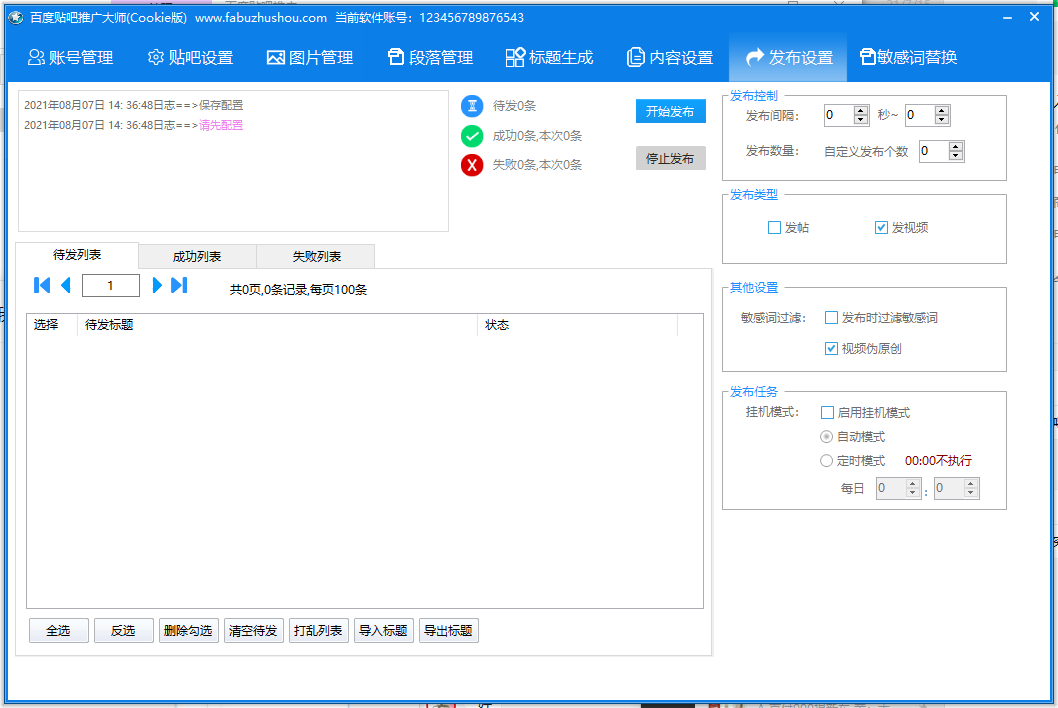
Task: Click the app logo in title bar
Action: coord(16,18)
